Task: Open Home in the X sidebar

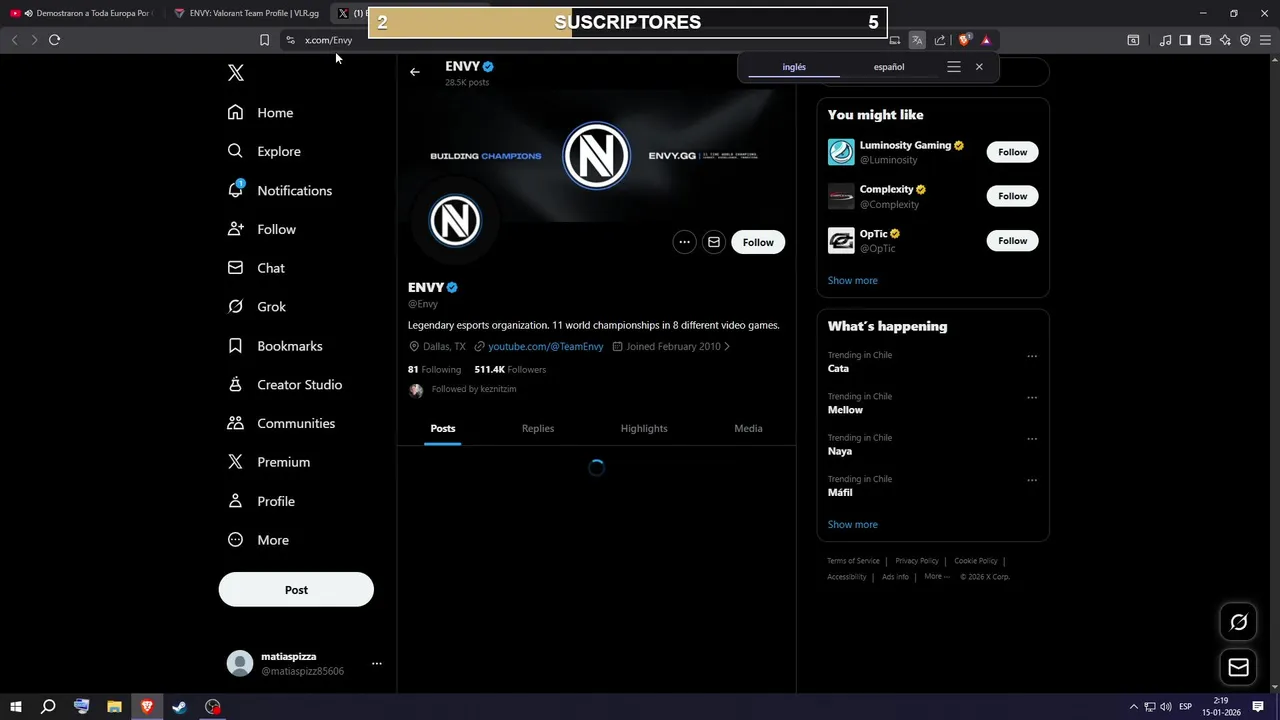Action: click(260, 113)
